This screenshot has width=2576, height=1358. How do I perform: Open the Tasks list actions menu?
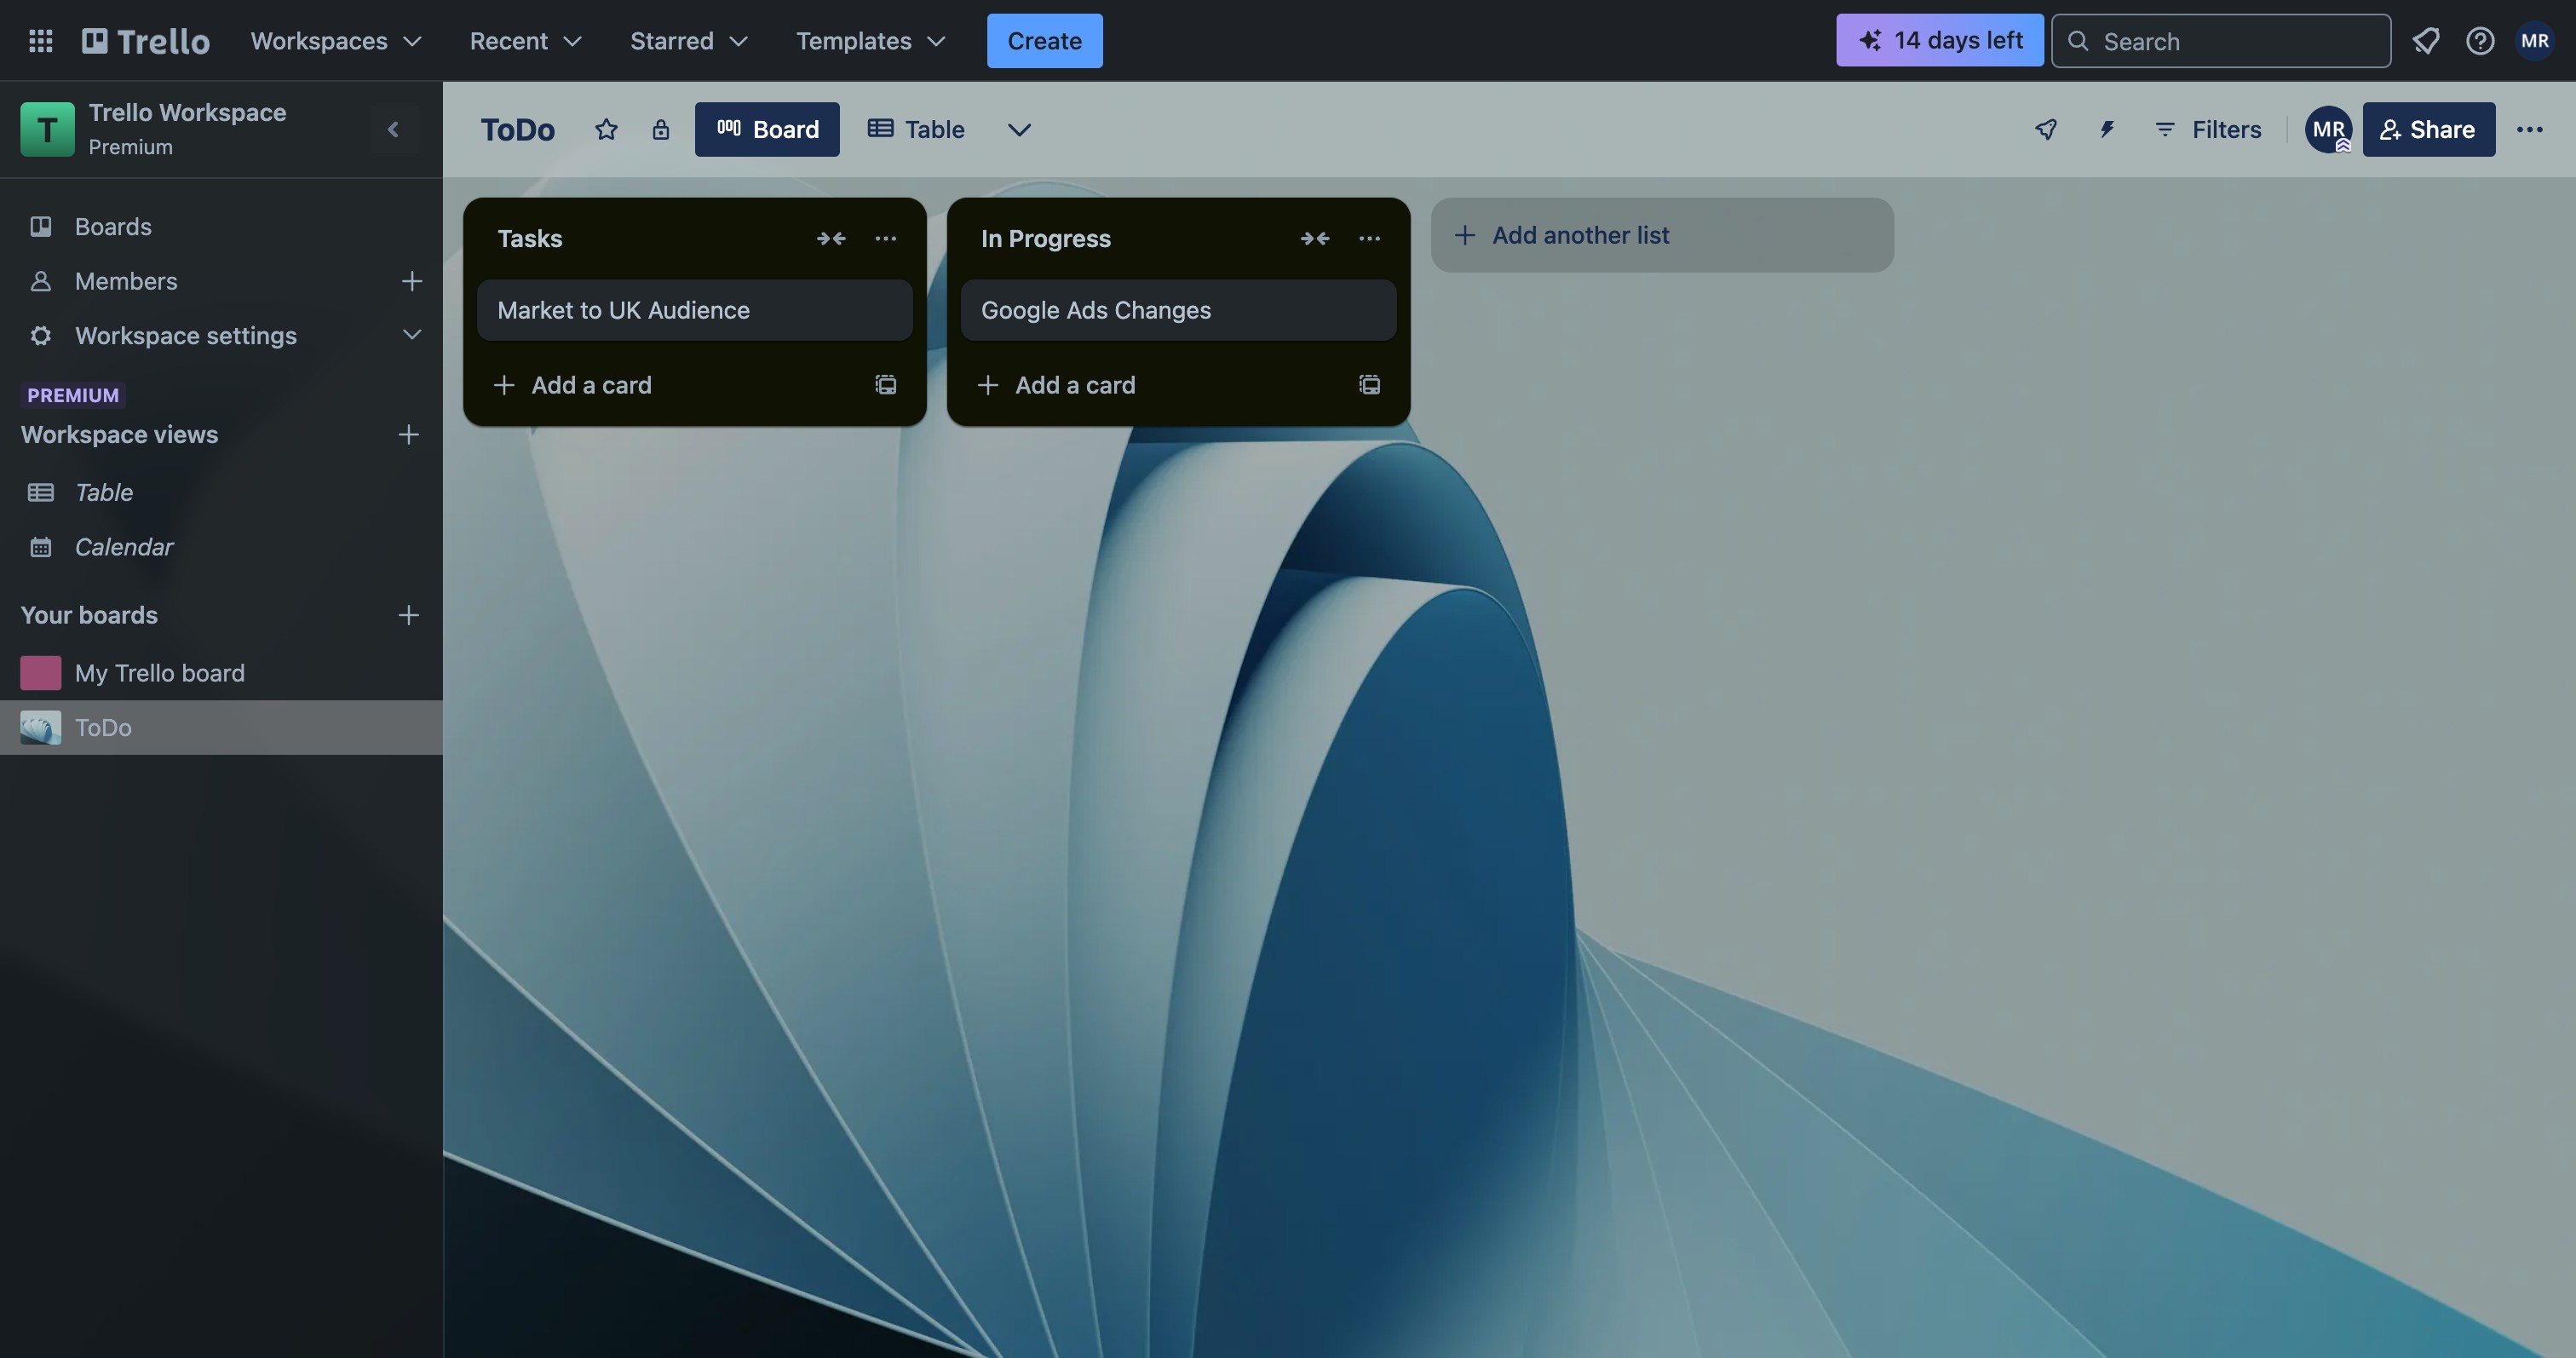[x=885, y=238]
